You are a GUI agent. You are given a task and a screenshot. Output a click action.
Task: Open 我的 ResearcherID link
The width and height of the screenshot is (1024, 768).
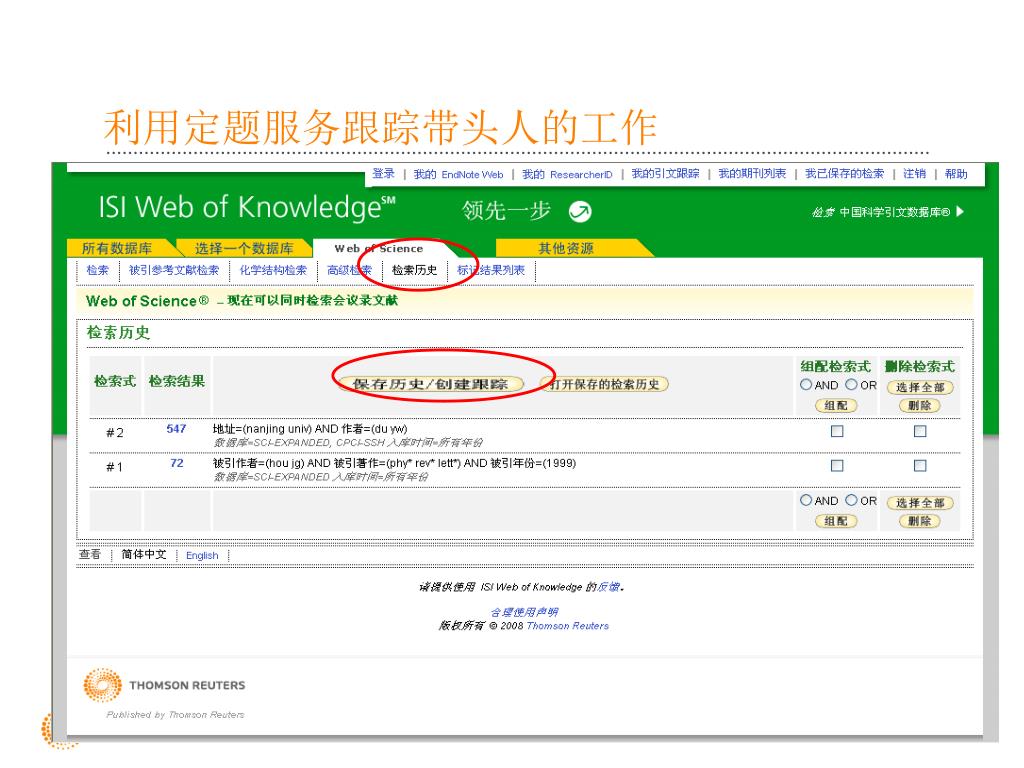[568, 174]
